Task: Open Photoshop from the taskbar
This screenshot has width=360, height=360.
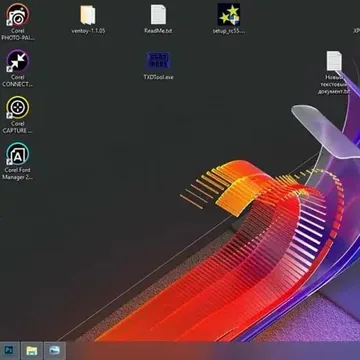Action: coord(10,350)
